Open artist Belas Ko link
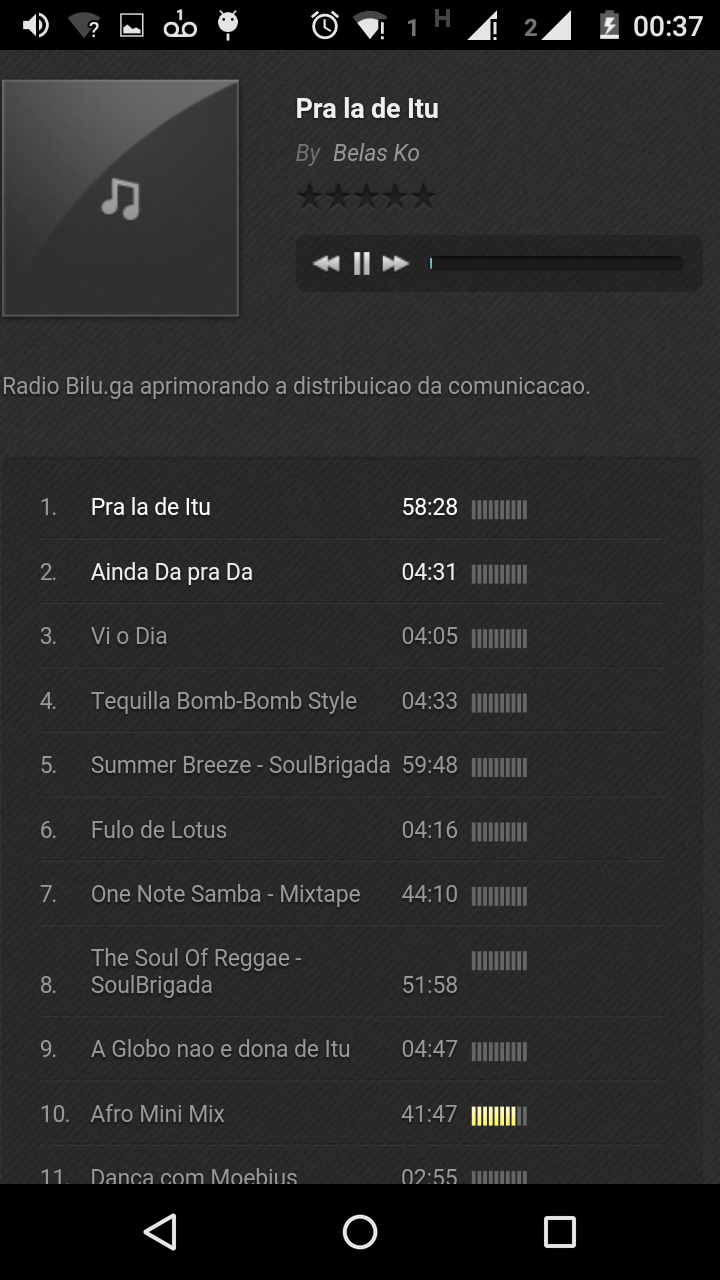The height and width of the screenshot is (1280, 720). point(376,153)
